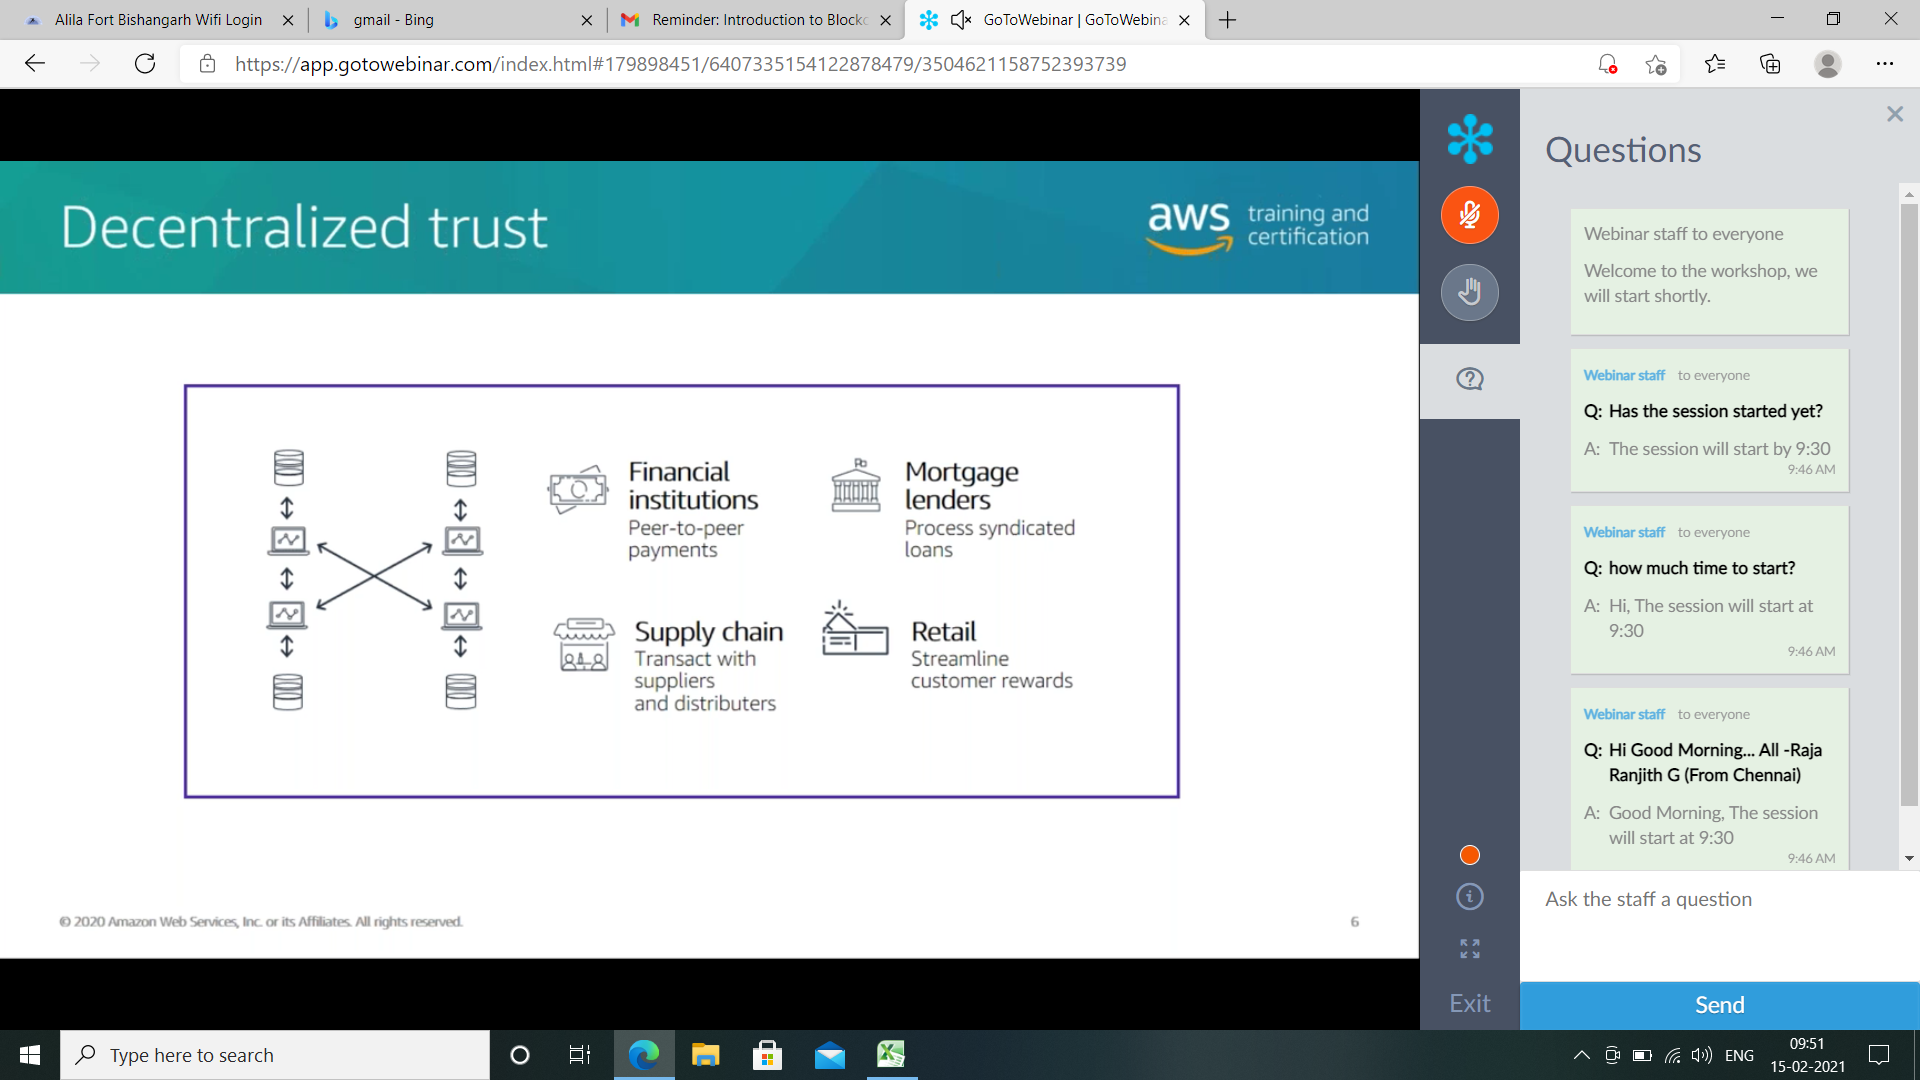Click the GoToWebinar flower logo
Screen dimensions: 1920x1080
1469,138
